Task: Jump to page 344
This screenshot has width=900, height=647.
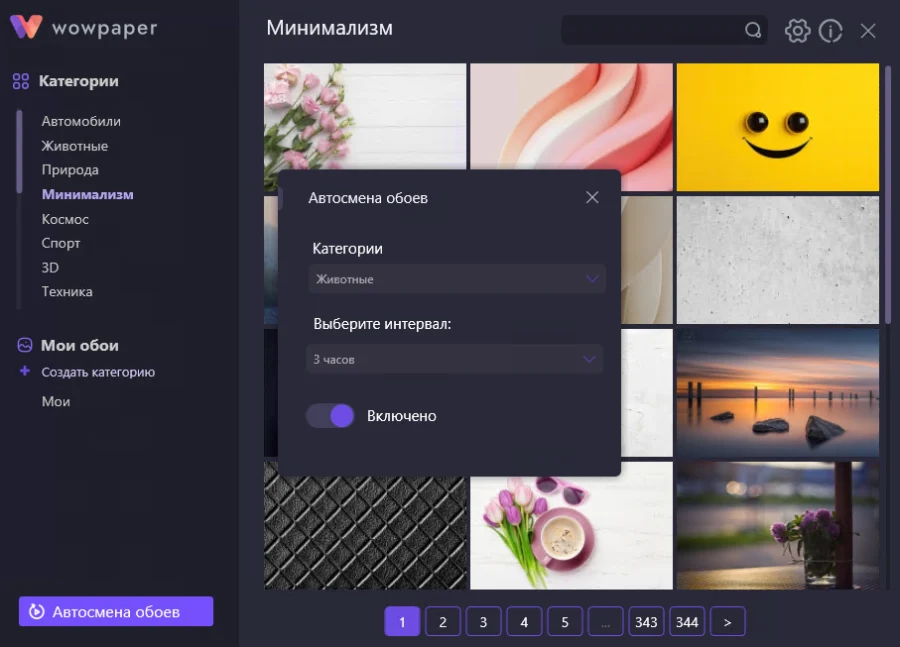Action: tap(687, 622)
